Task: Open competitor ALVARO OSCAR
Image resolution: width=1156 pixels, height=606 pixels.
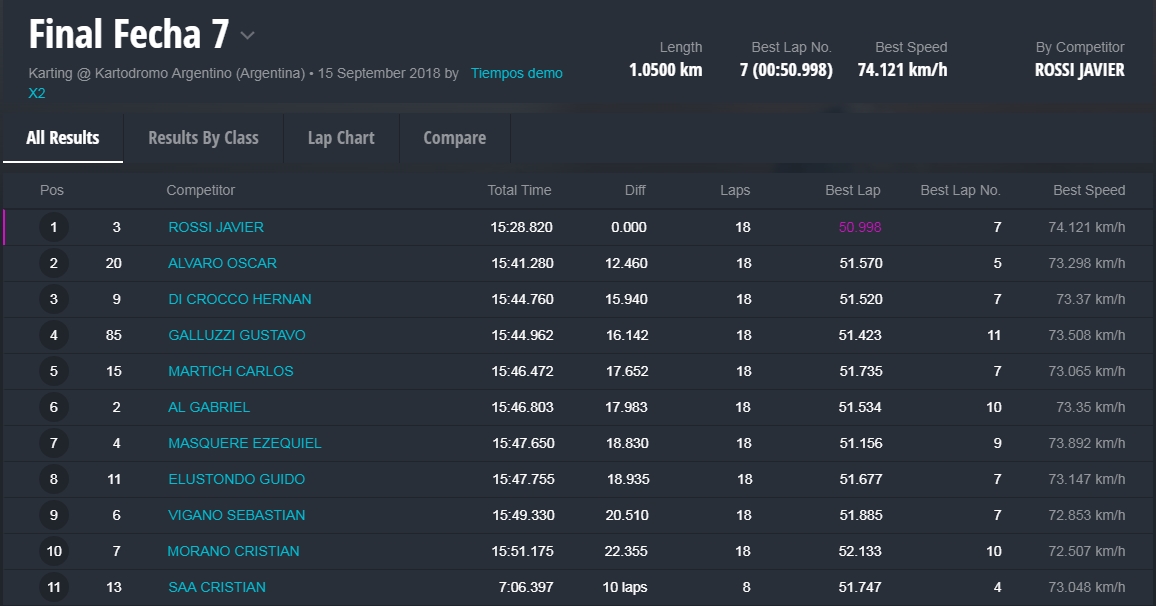Action: 222,263
